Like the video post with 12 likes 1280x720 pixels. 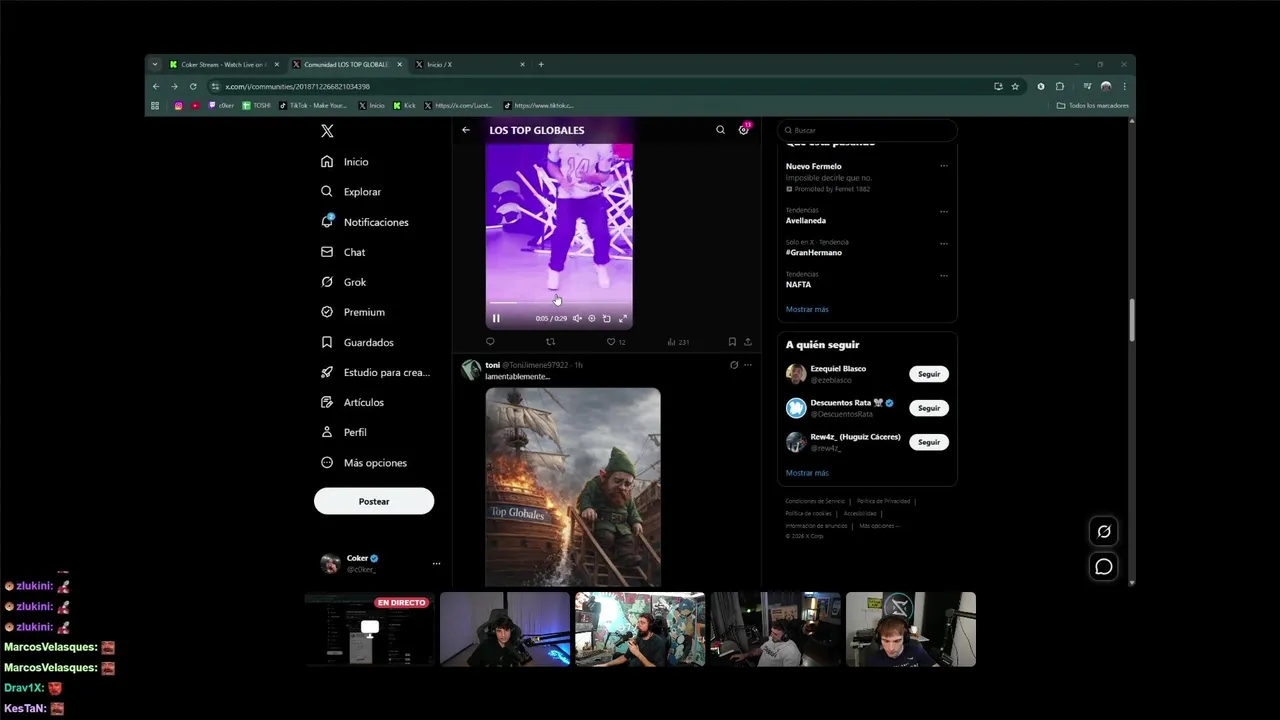tap(616, 342)
